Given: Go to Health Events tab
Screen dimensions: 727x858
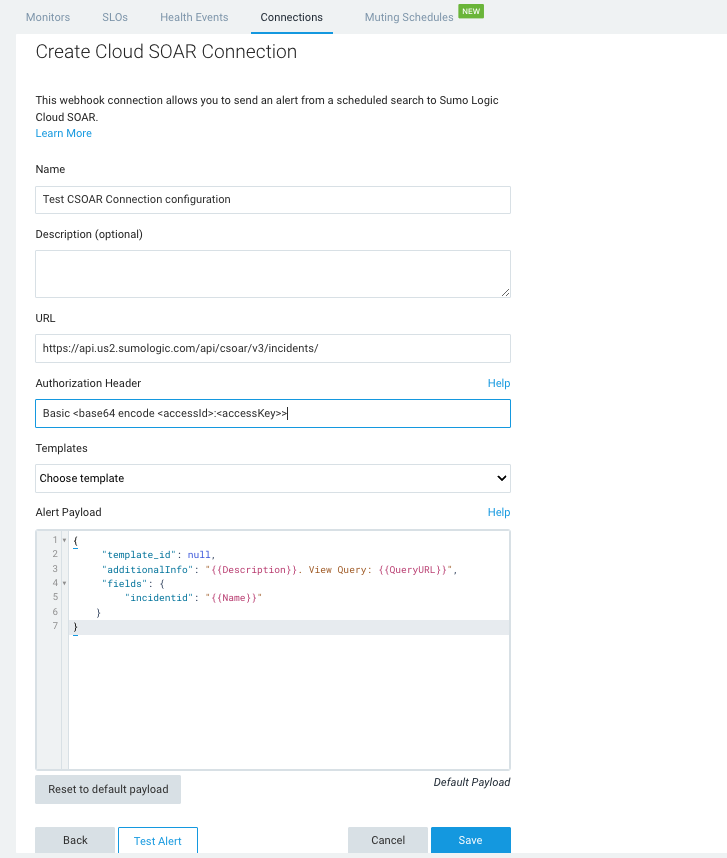Looking at the screenshot, I should [194, 17].
